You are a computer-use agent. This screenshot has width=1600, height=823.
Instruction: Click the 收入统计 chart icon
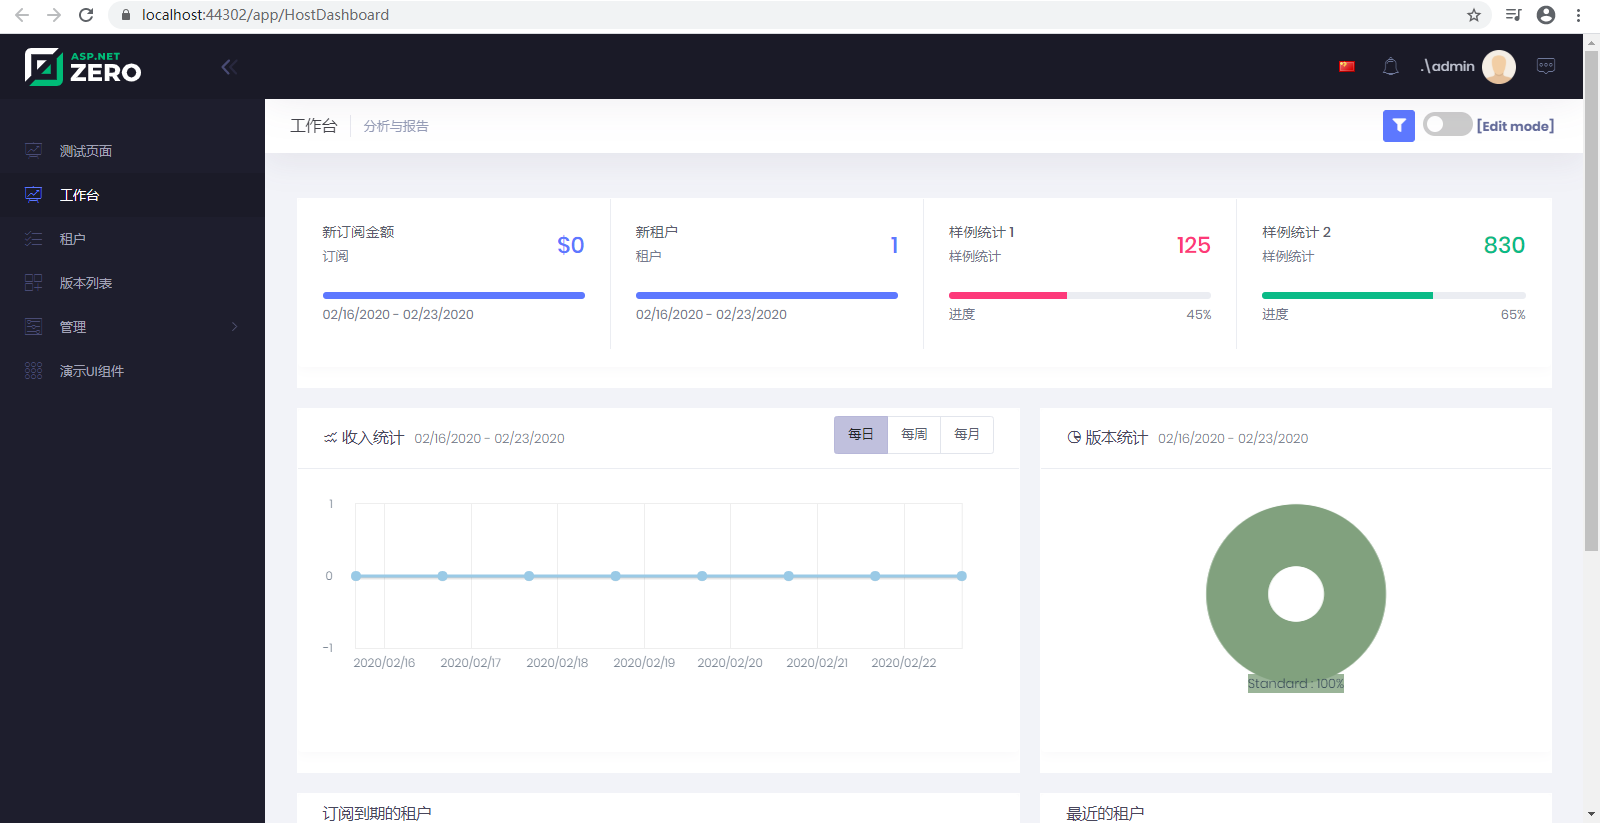tap(330, 438)
